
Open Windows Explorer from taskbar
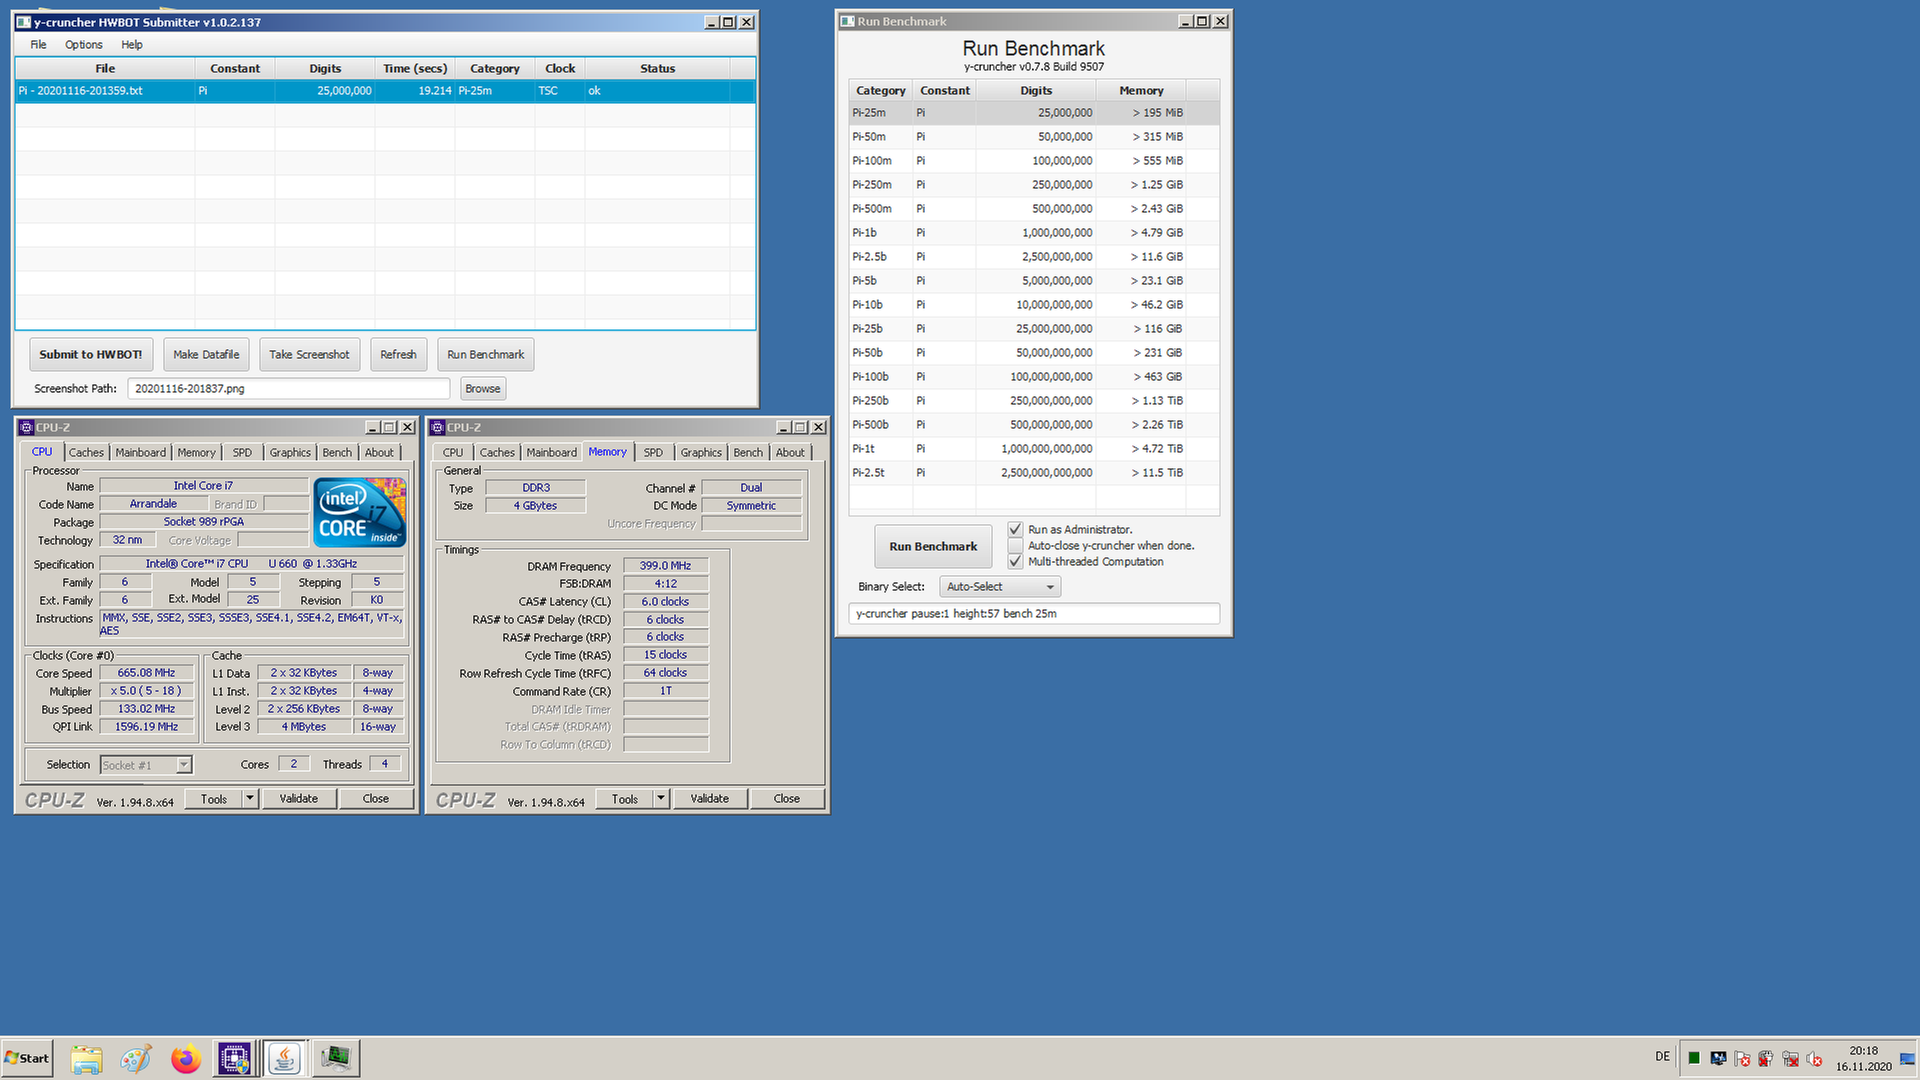coord(86,1058)
